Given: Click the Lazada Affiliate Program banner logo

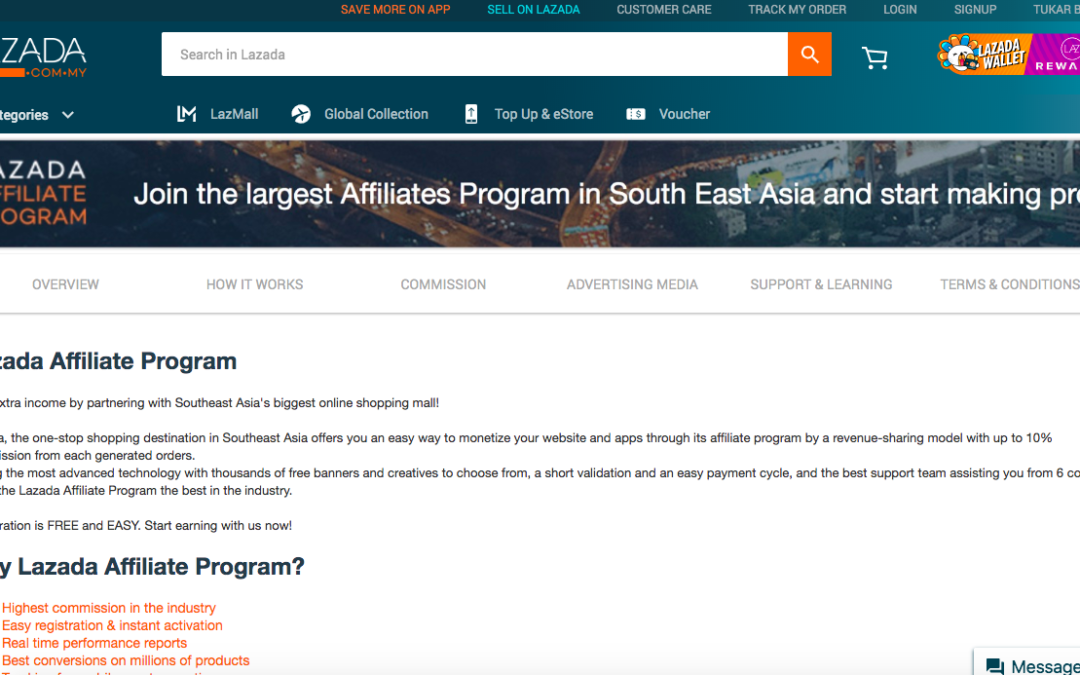Looking at the screenshot, I should [x=43, y=193].
